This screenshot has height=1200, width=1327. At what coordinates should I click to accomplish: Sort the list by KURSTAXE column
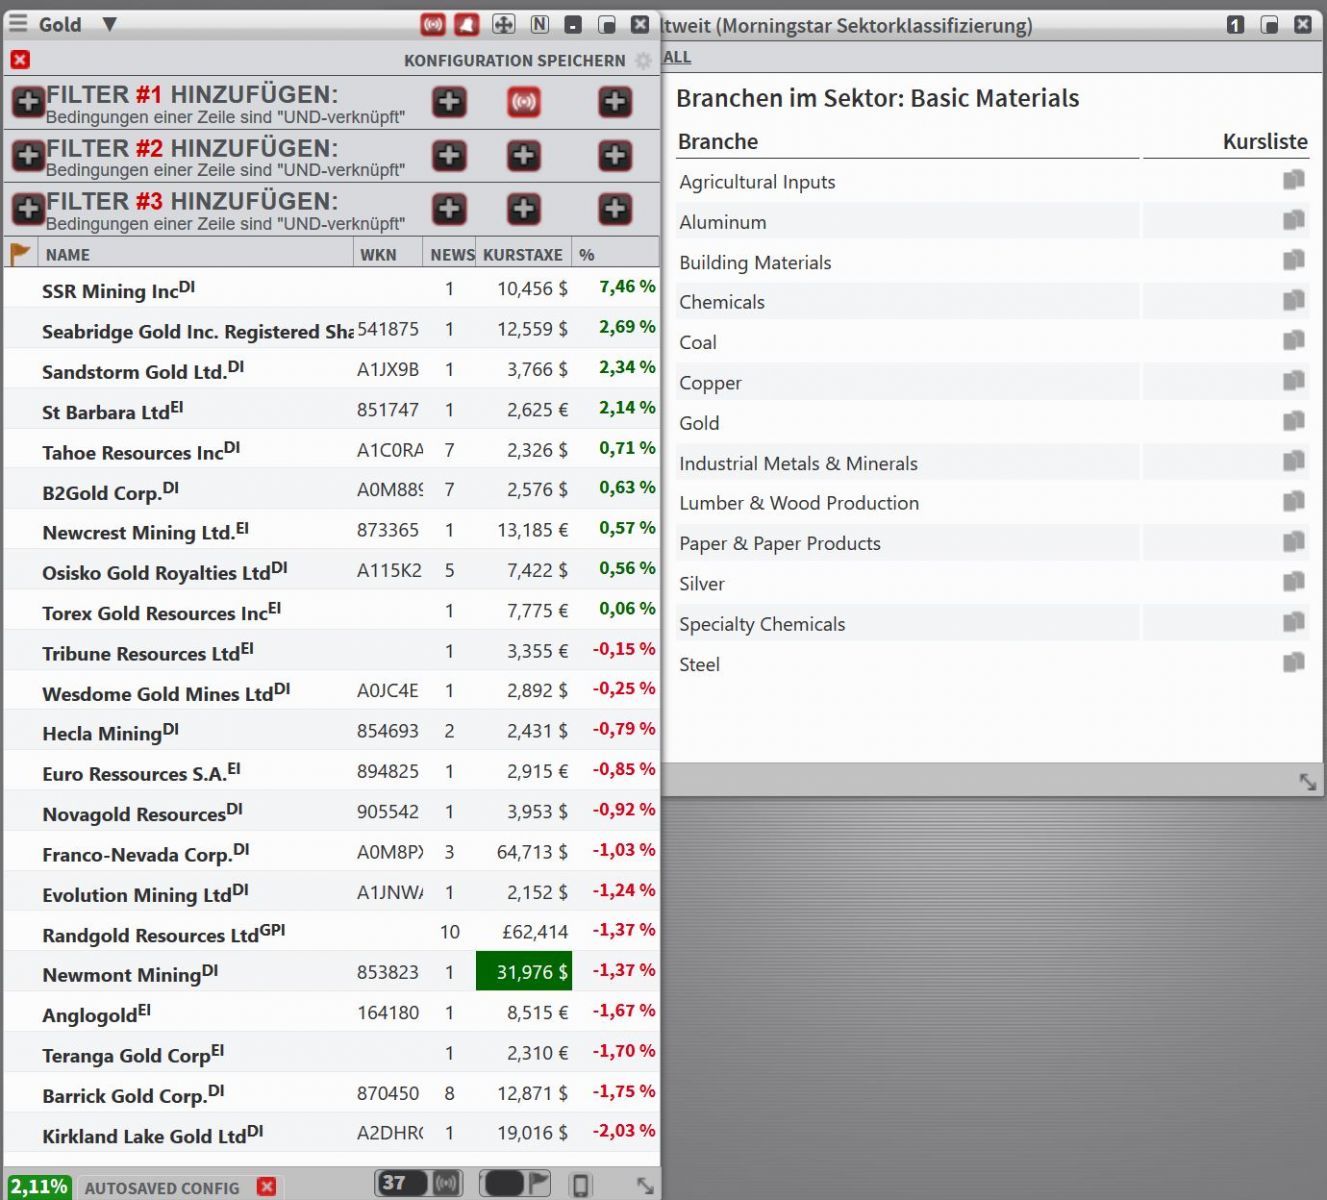click(523, 255)
